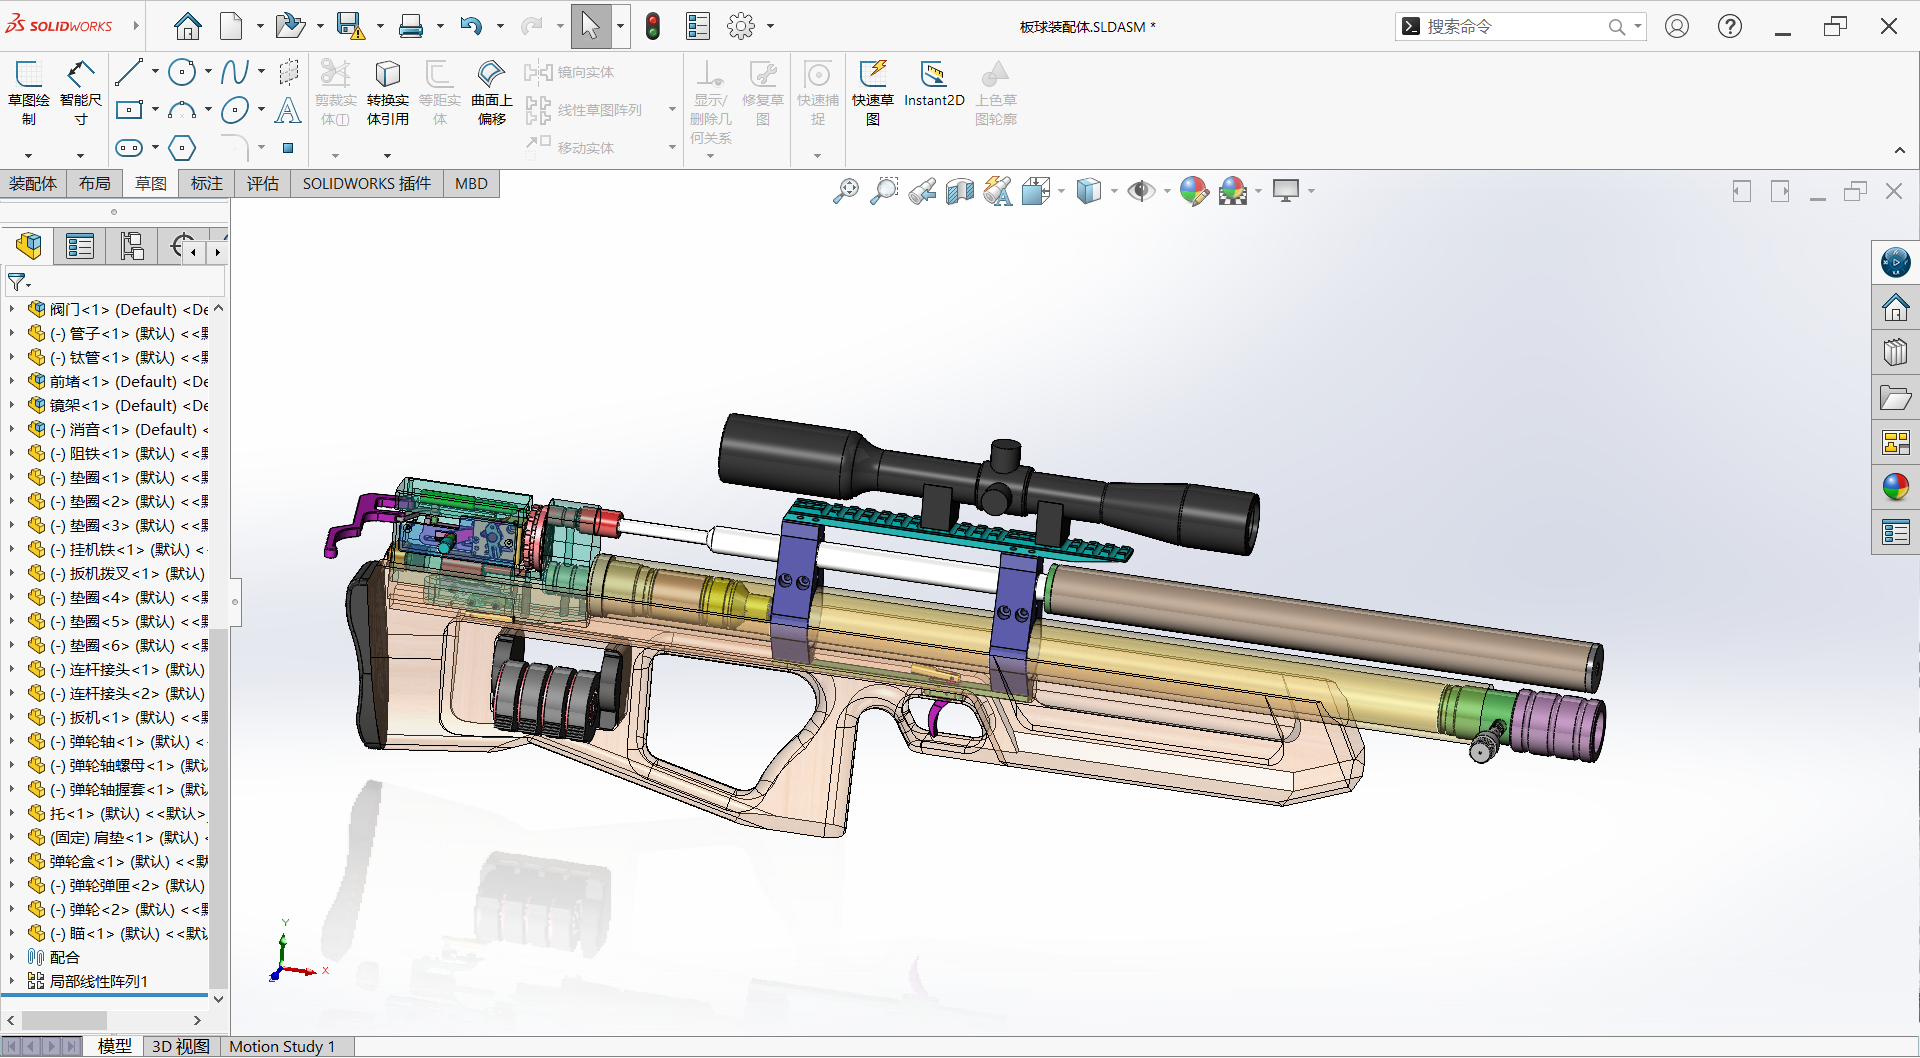Open View Orientation dropdown arrow
The width and height of the screenshot is (1920, 1058).
1061,191
